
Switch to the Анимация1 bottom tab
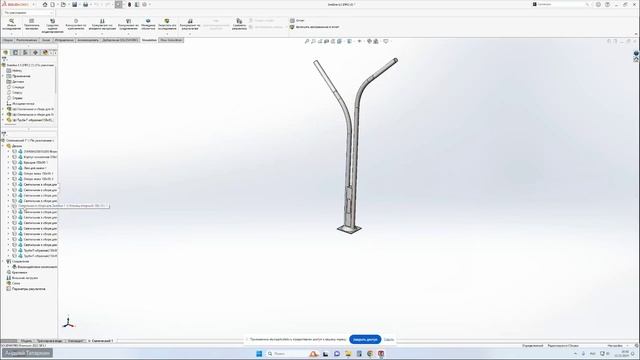point(75,340)
